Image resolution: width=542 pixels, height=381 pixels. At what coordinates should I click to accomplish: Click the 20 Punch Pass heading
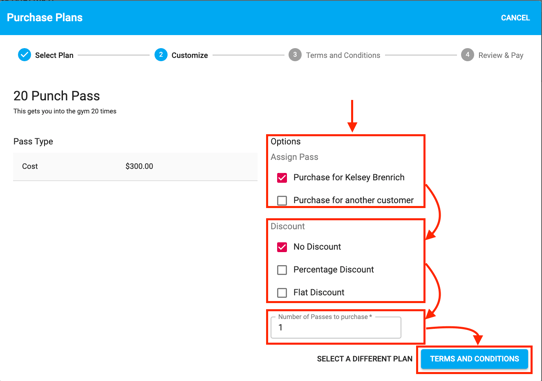click(57, 96)
